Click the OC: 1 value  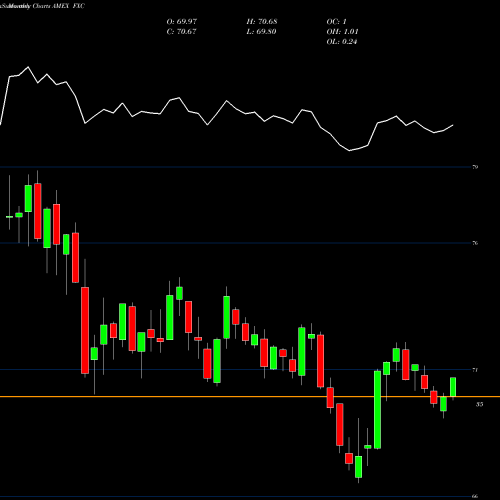(337, 22)
